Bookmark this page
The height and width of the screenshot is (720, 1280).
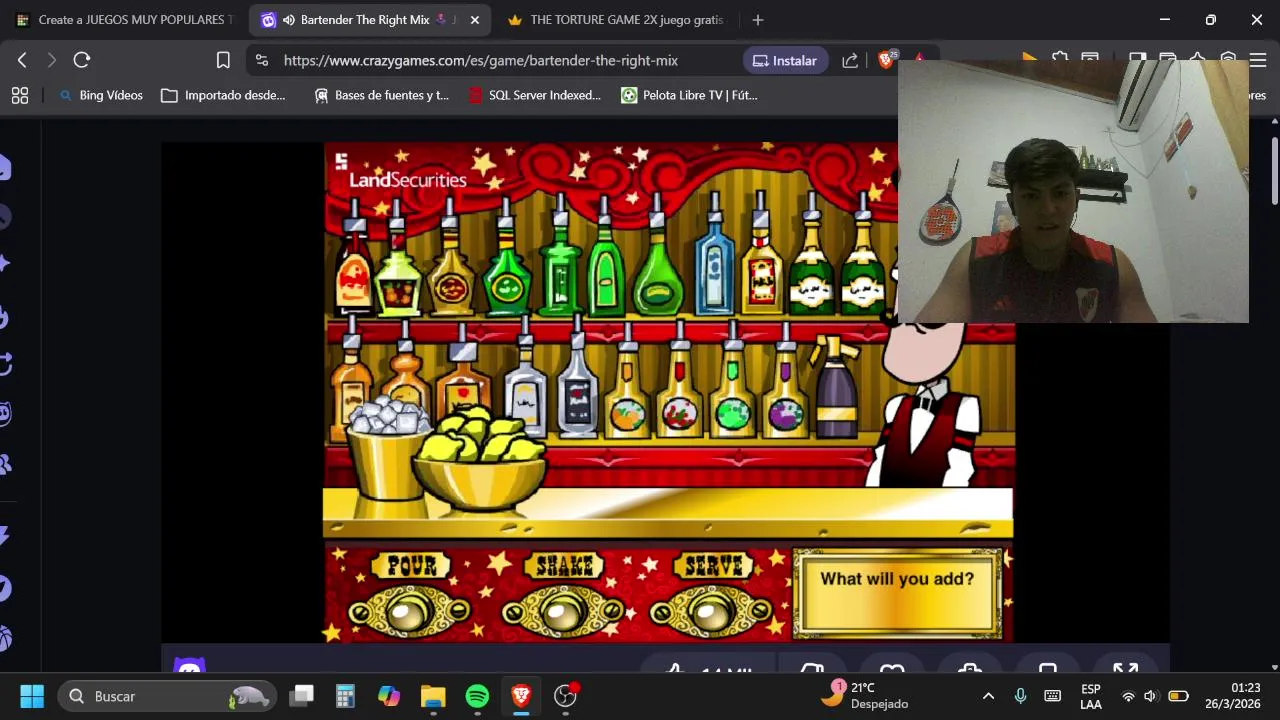click(x=223, y=60)
